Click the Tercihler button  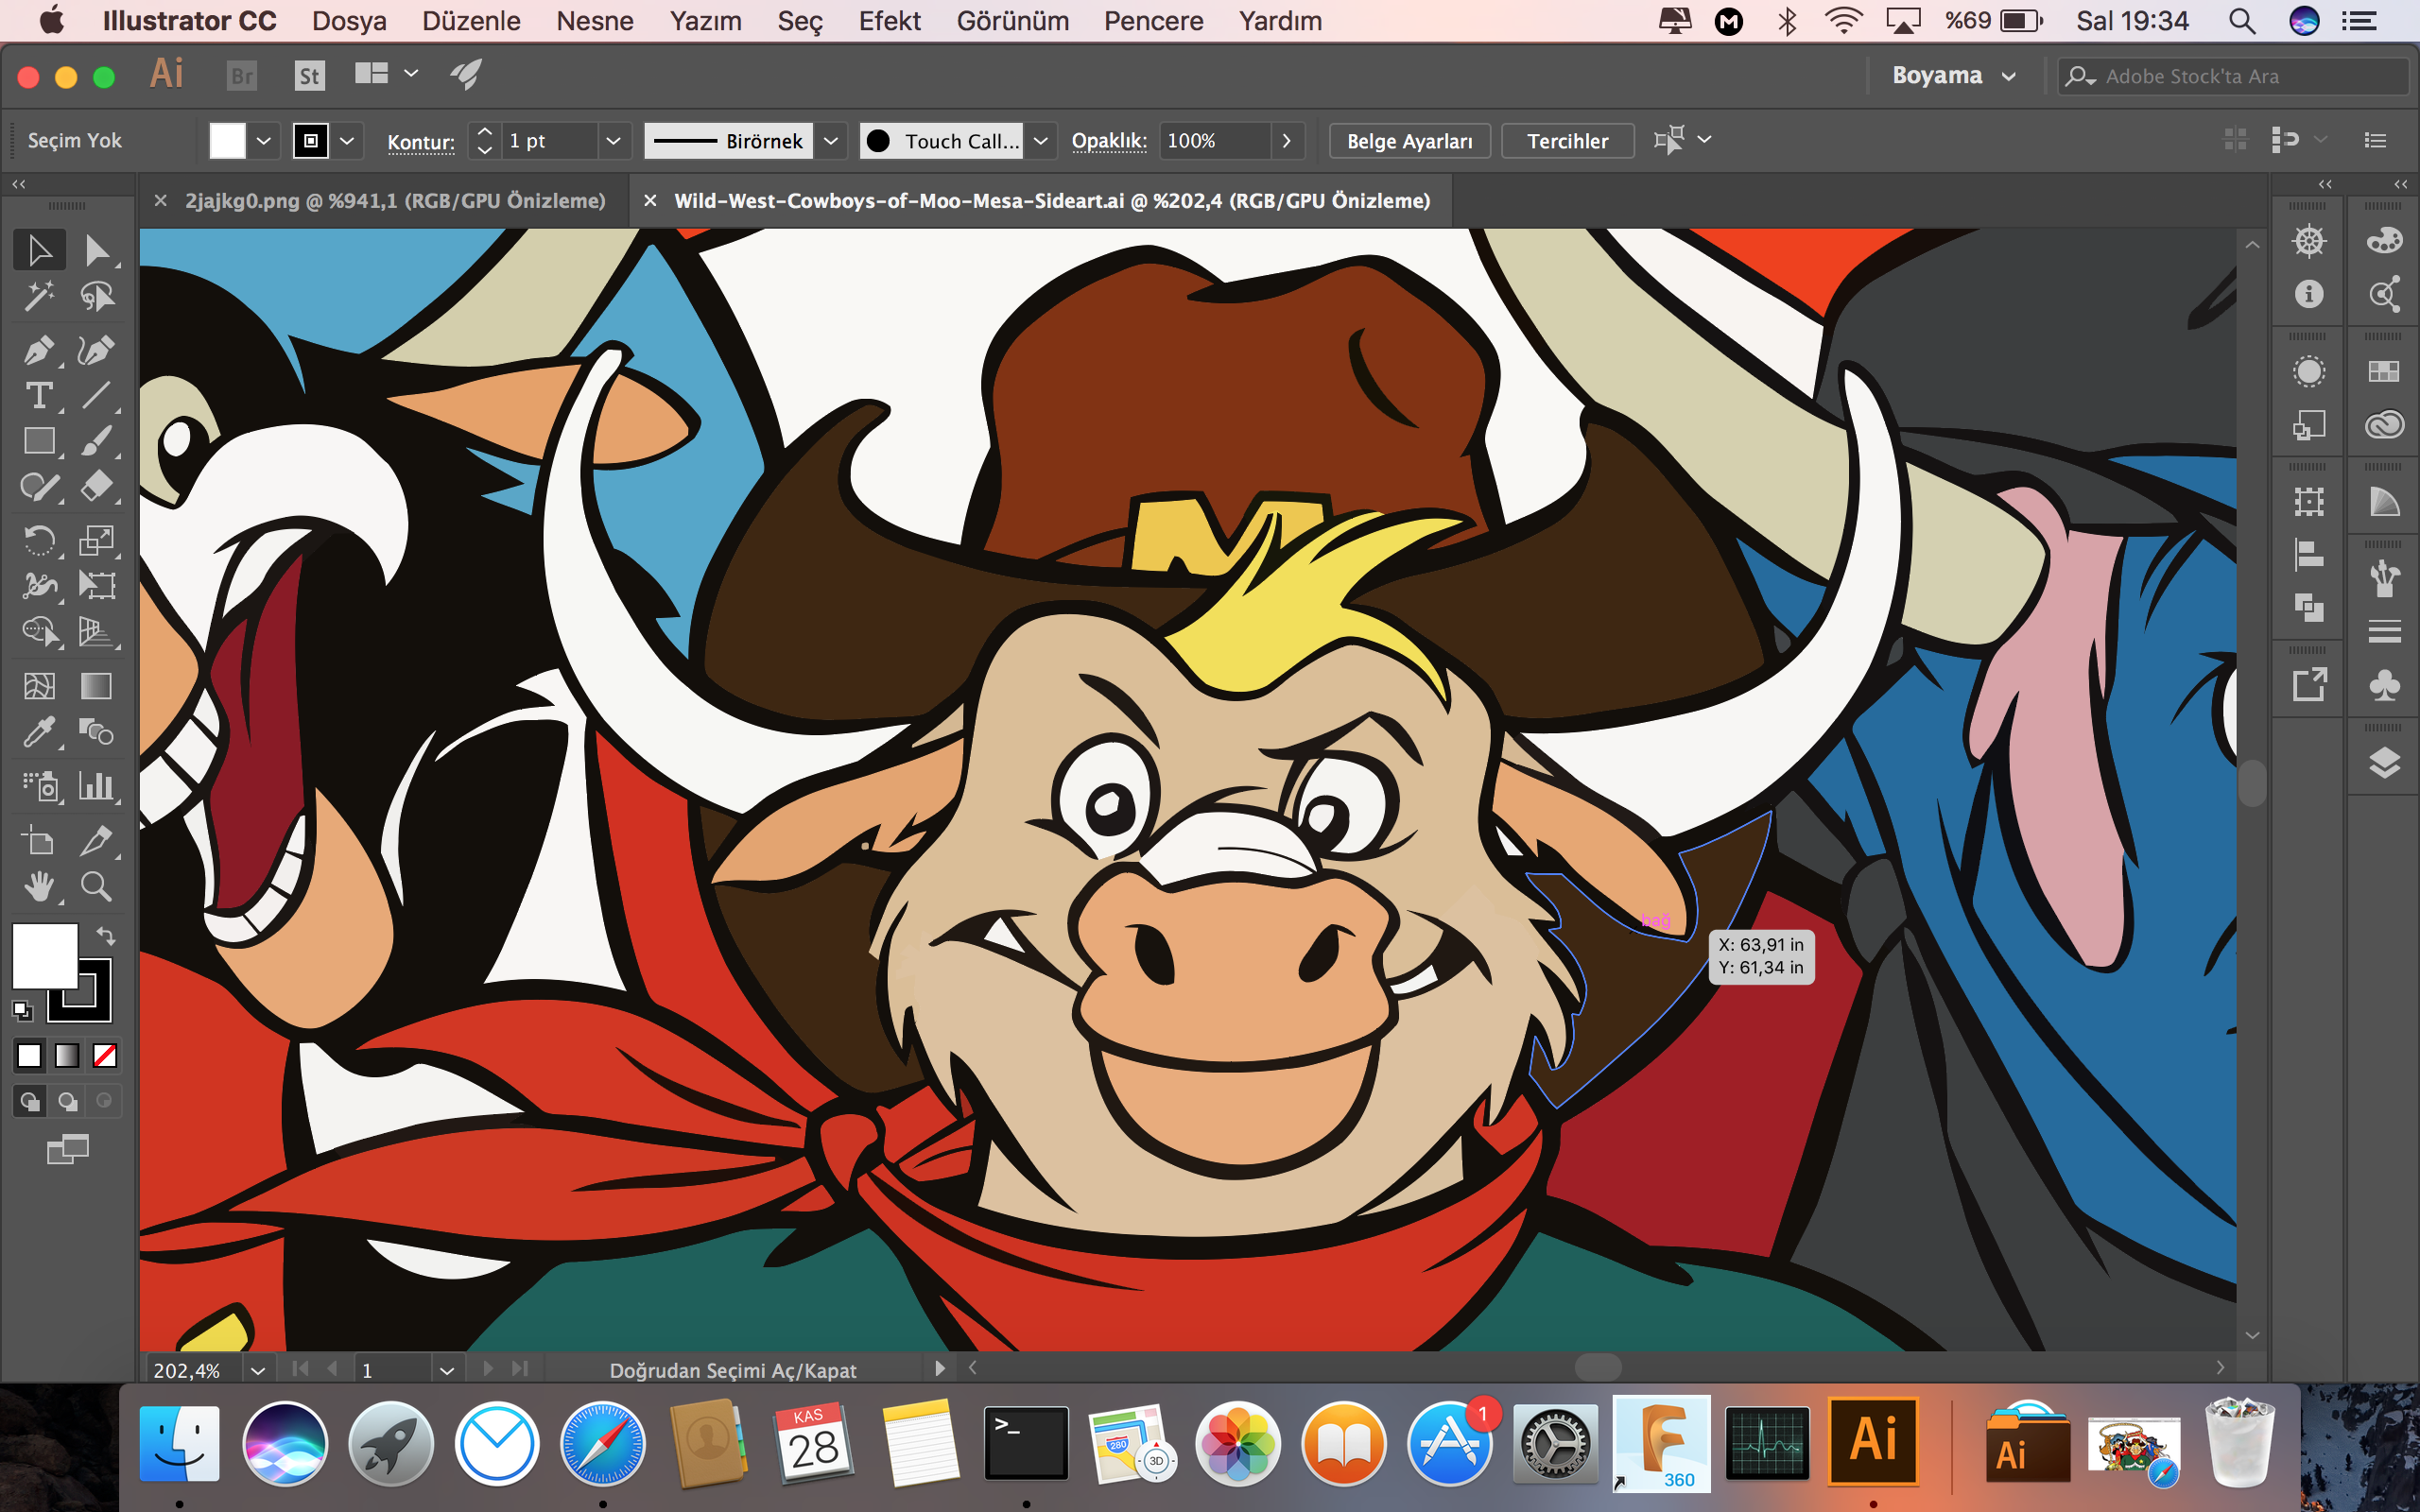point(1567,141)
